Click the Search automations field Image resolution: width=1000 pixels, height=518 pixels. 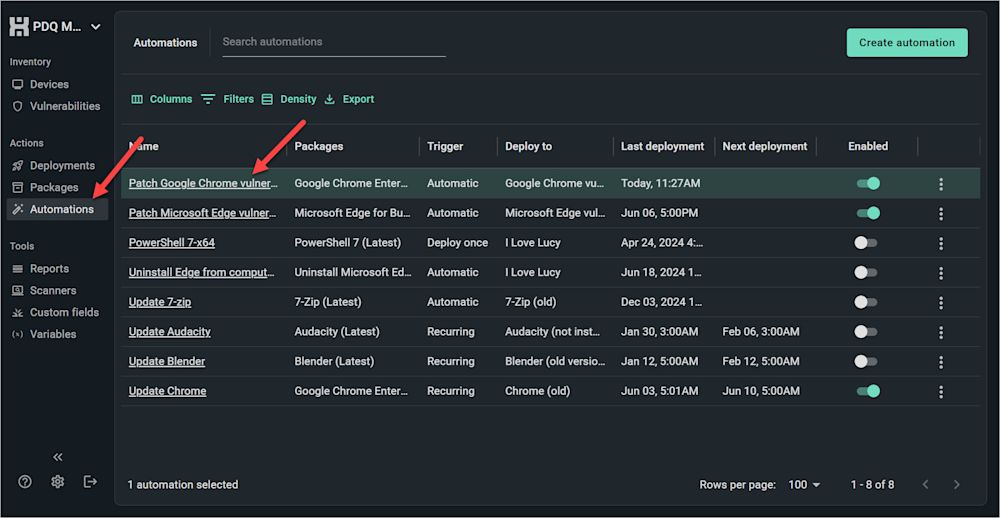pos(334,42)
